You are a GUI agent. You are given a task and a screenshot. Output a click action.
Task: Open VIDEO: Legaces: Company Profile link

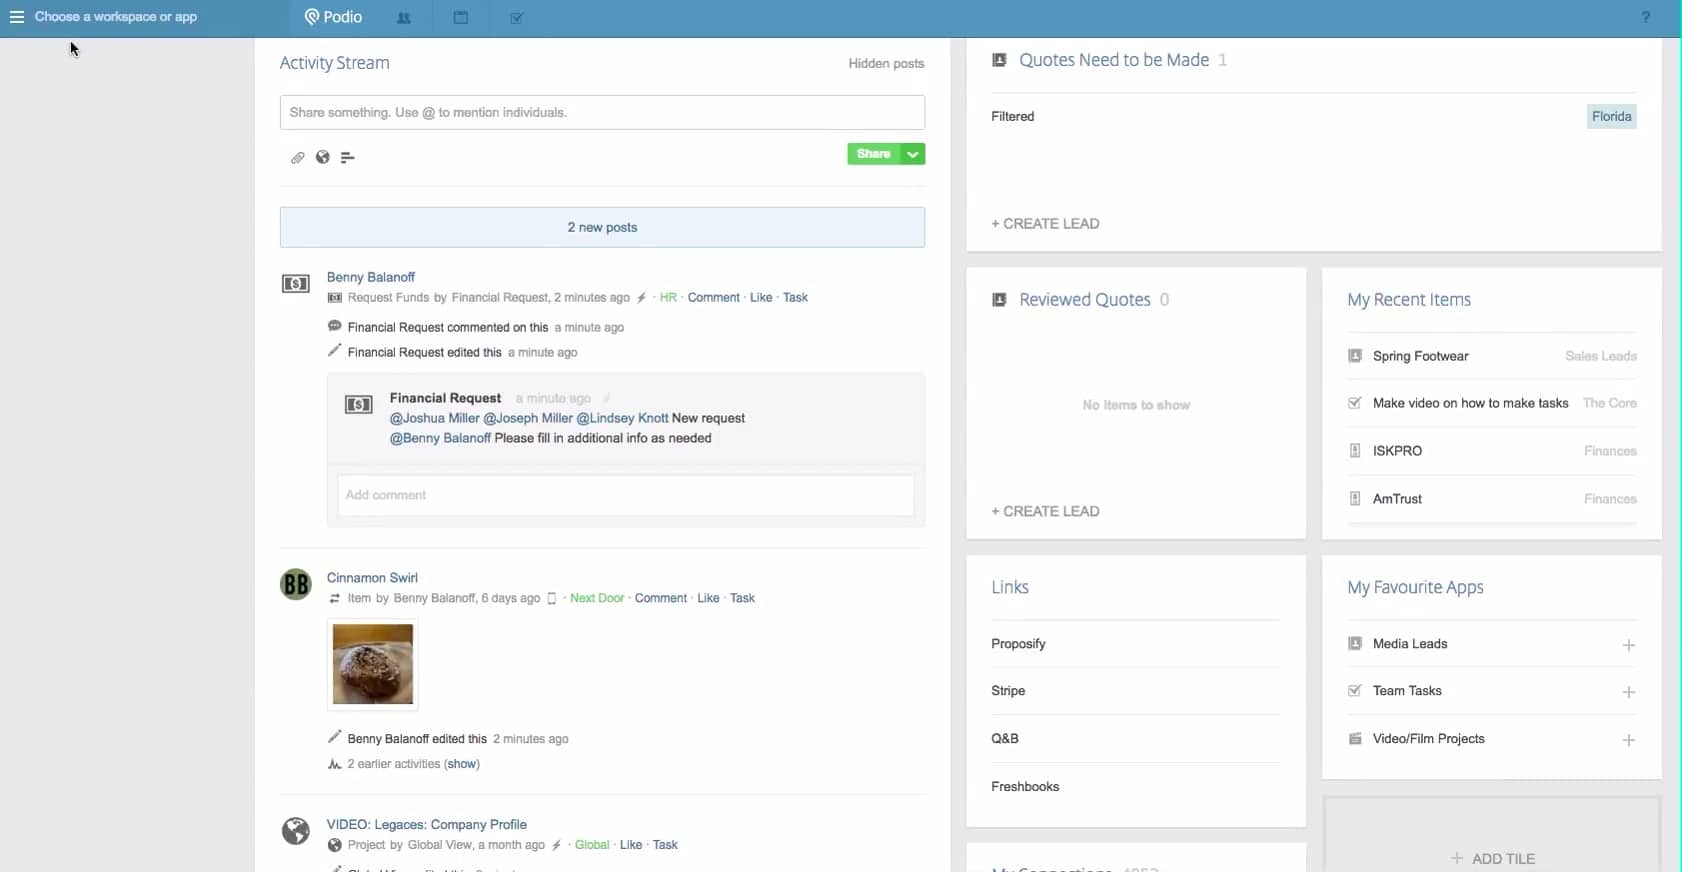(427, 825)
